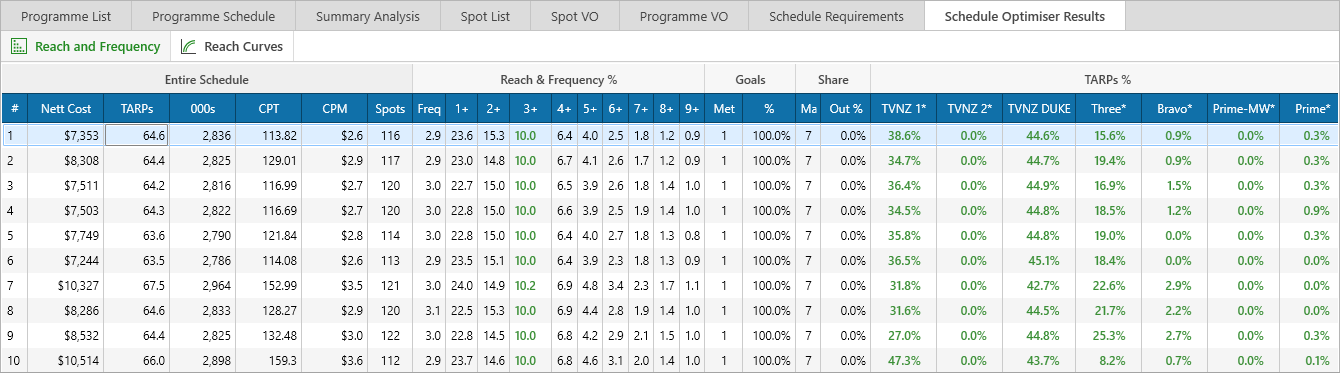1340x373 pixels.
Task: Click the TVNZ DUKE column header
Action: pyautogui.click(x=1038, y=109)
